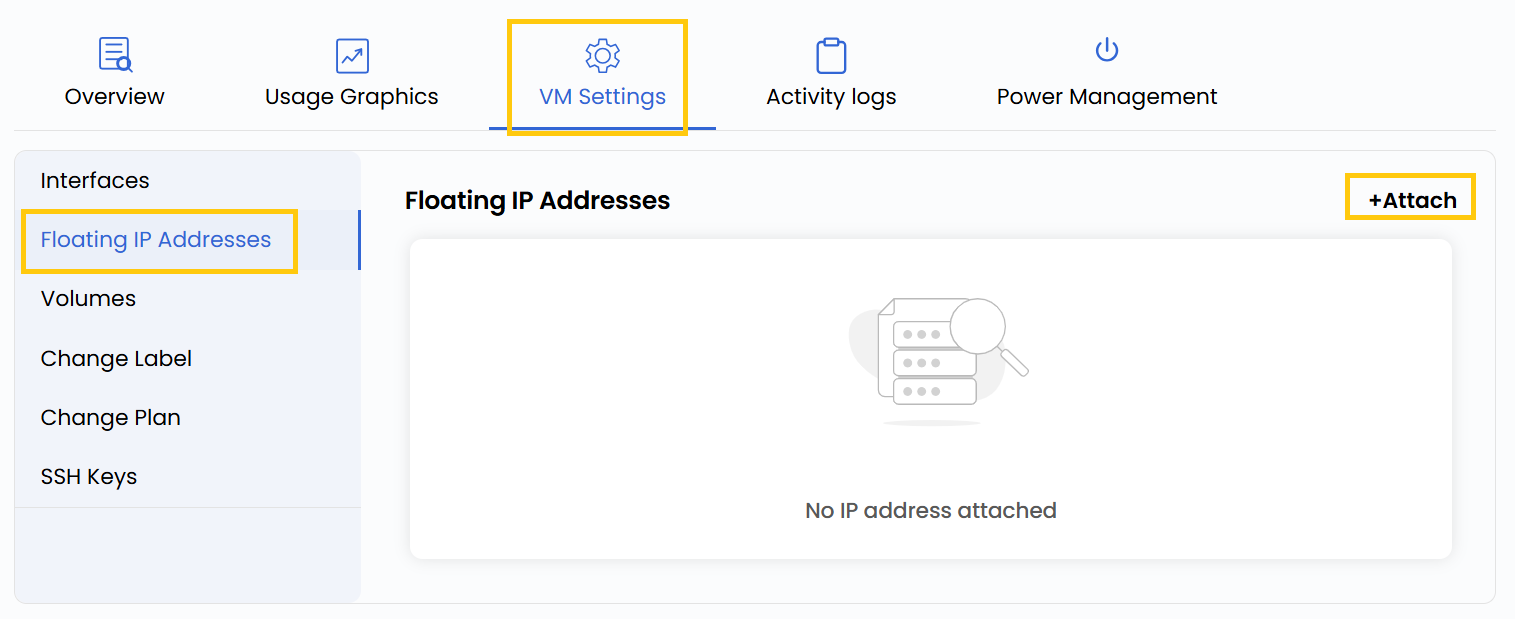The image size is (1515, 619).
Task: Open the Usage Graphics tab
Action: tap(351, 96)
